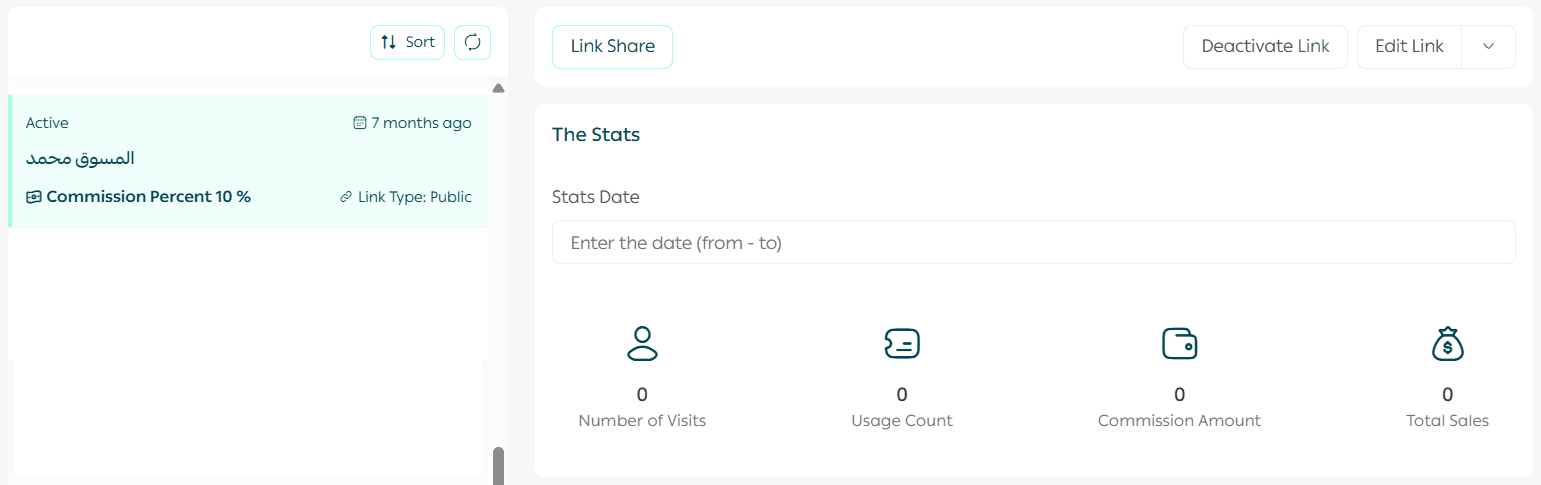This screenshot has height=485, width=1541.
Task: Click the refresh list icon button
Action: click(x=473, y=42)
